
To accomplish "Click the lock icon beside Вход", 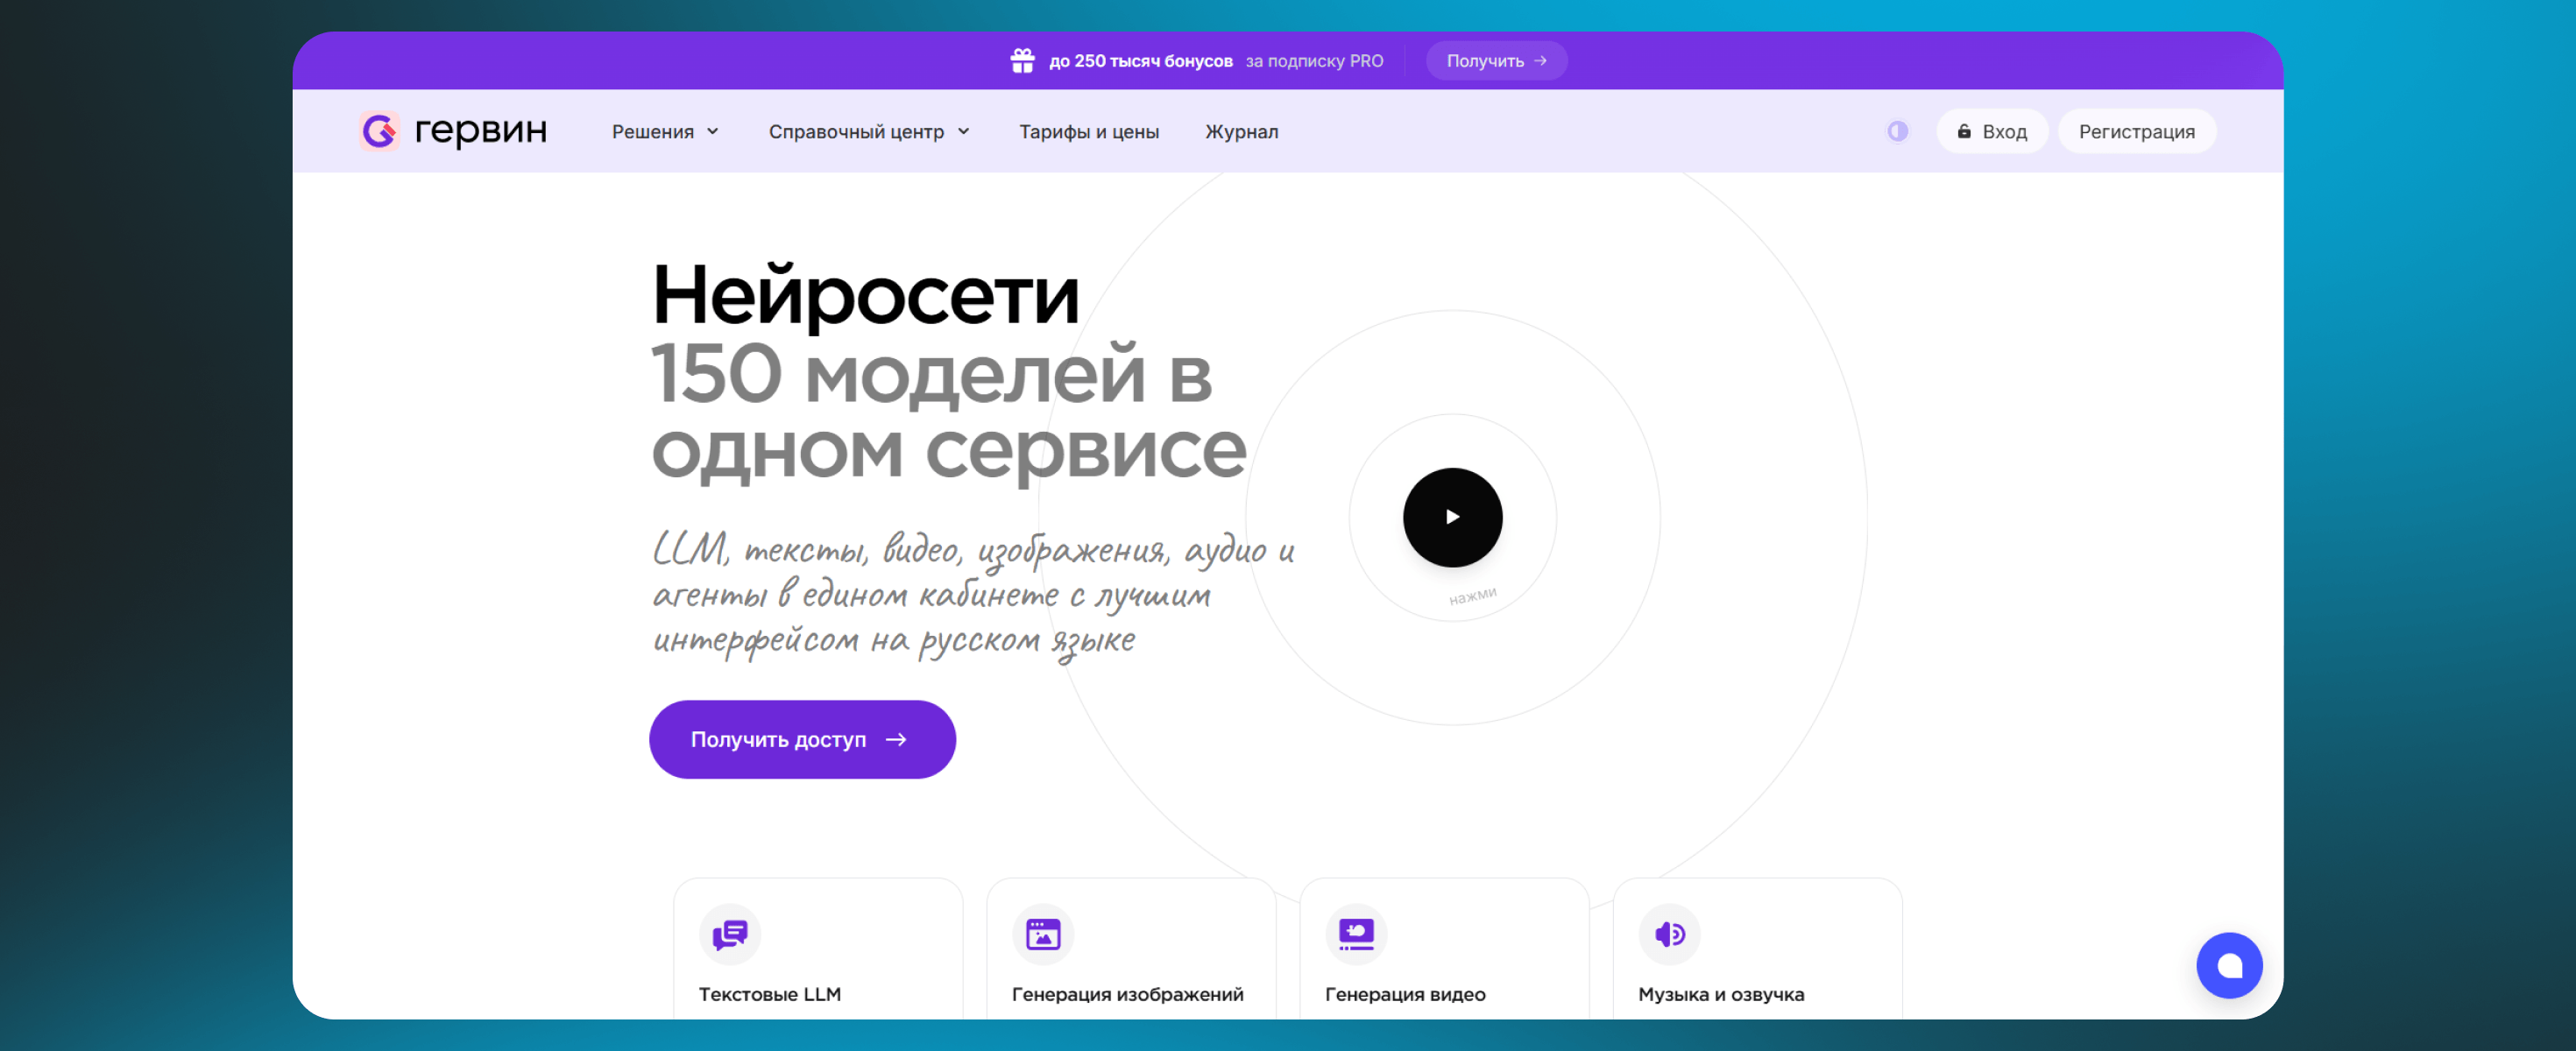I will [x=1964, y=131].
